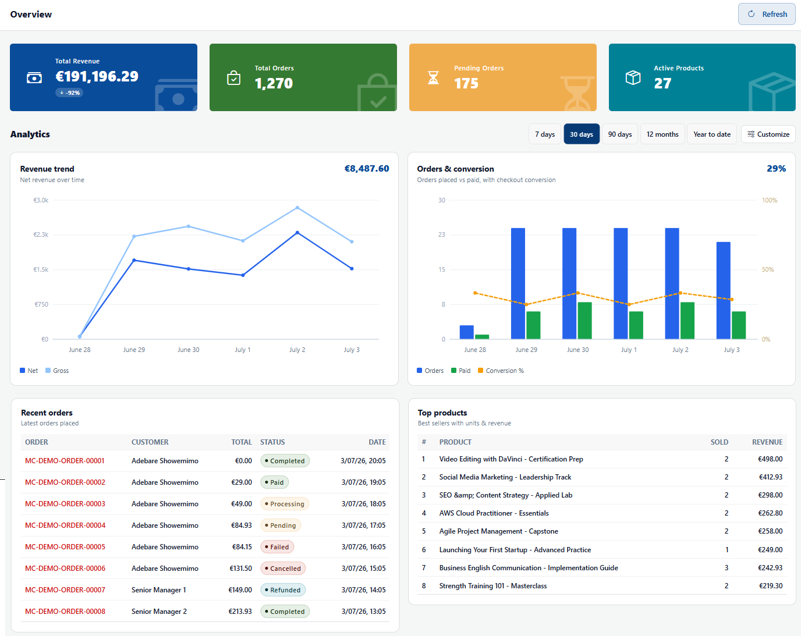Image resolution: width=801 pixels, height=636 pixels.
Task: Click the STATUS column header
Action: pos(272,442)
